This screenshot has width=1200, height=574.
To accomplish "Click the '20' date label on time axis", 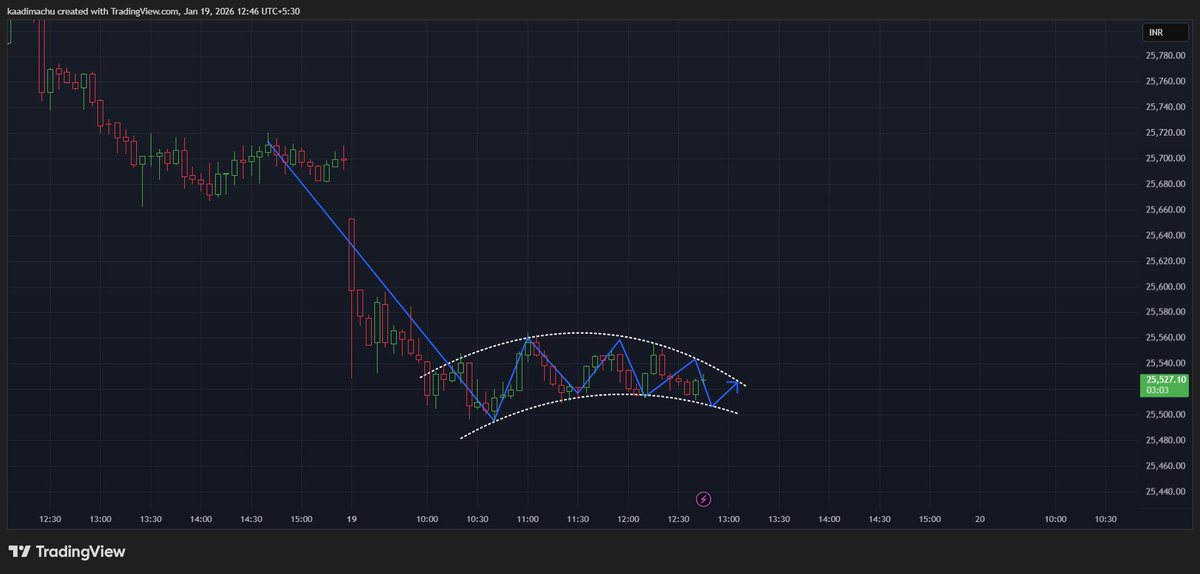I will pyautogui.click(x=980, y=520).
